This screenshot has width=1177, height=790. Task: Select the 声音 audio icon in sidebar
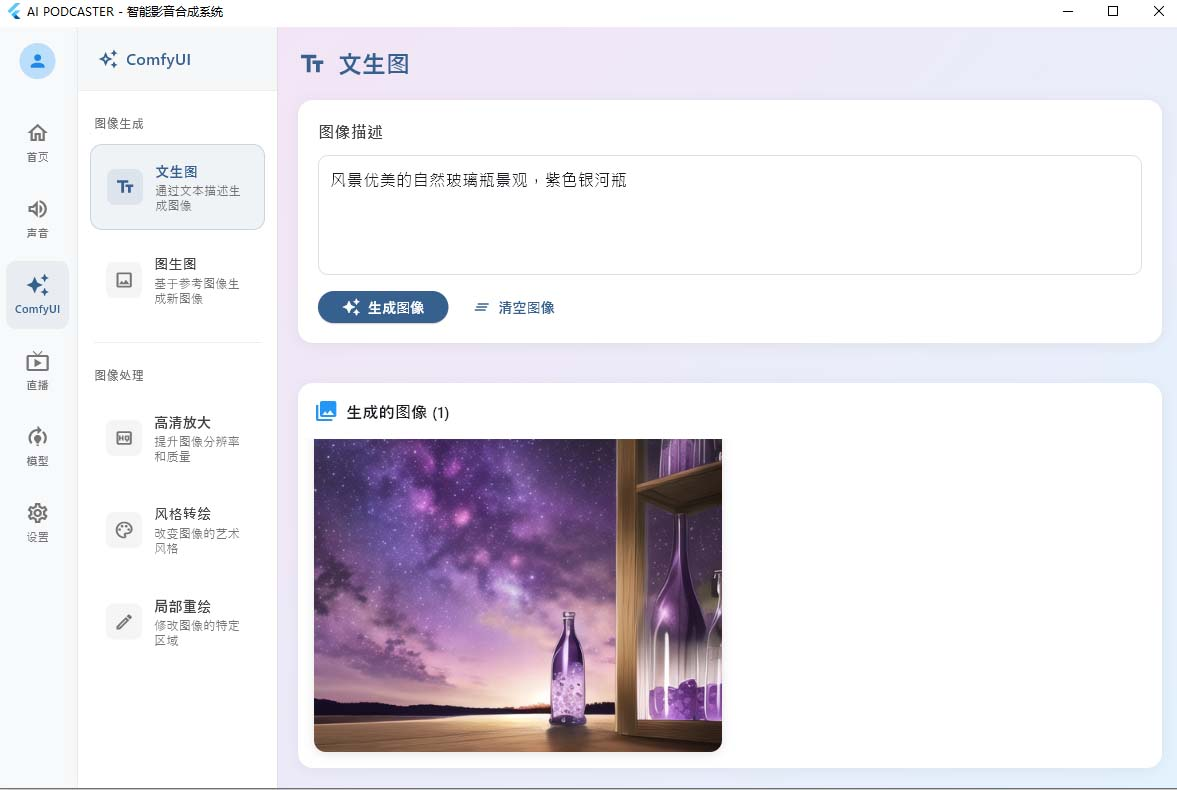[37, 218]
